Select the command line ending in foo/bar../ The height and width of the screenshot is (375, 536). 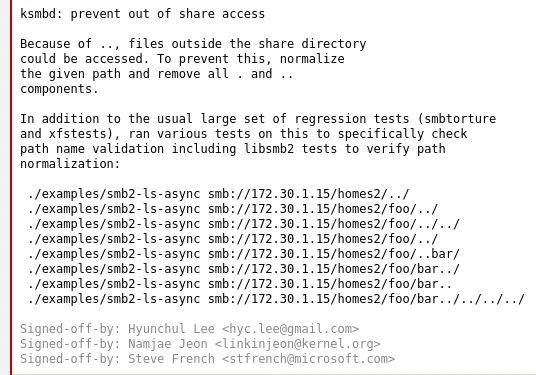coord(244,269)
